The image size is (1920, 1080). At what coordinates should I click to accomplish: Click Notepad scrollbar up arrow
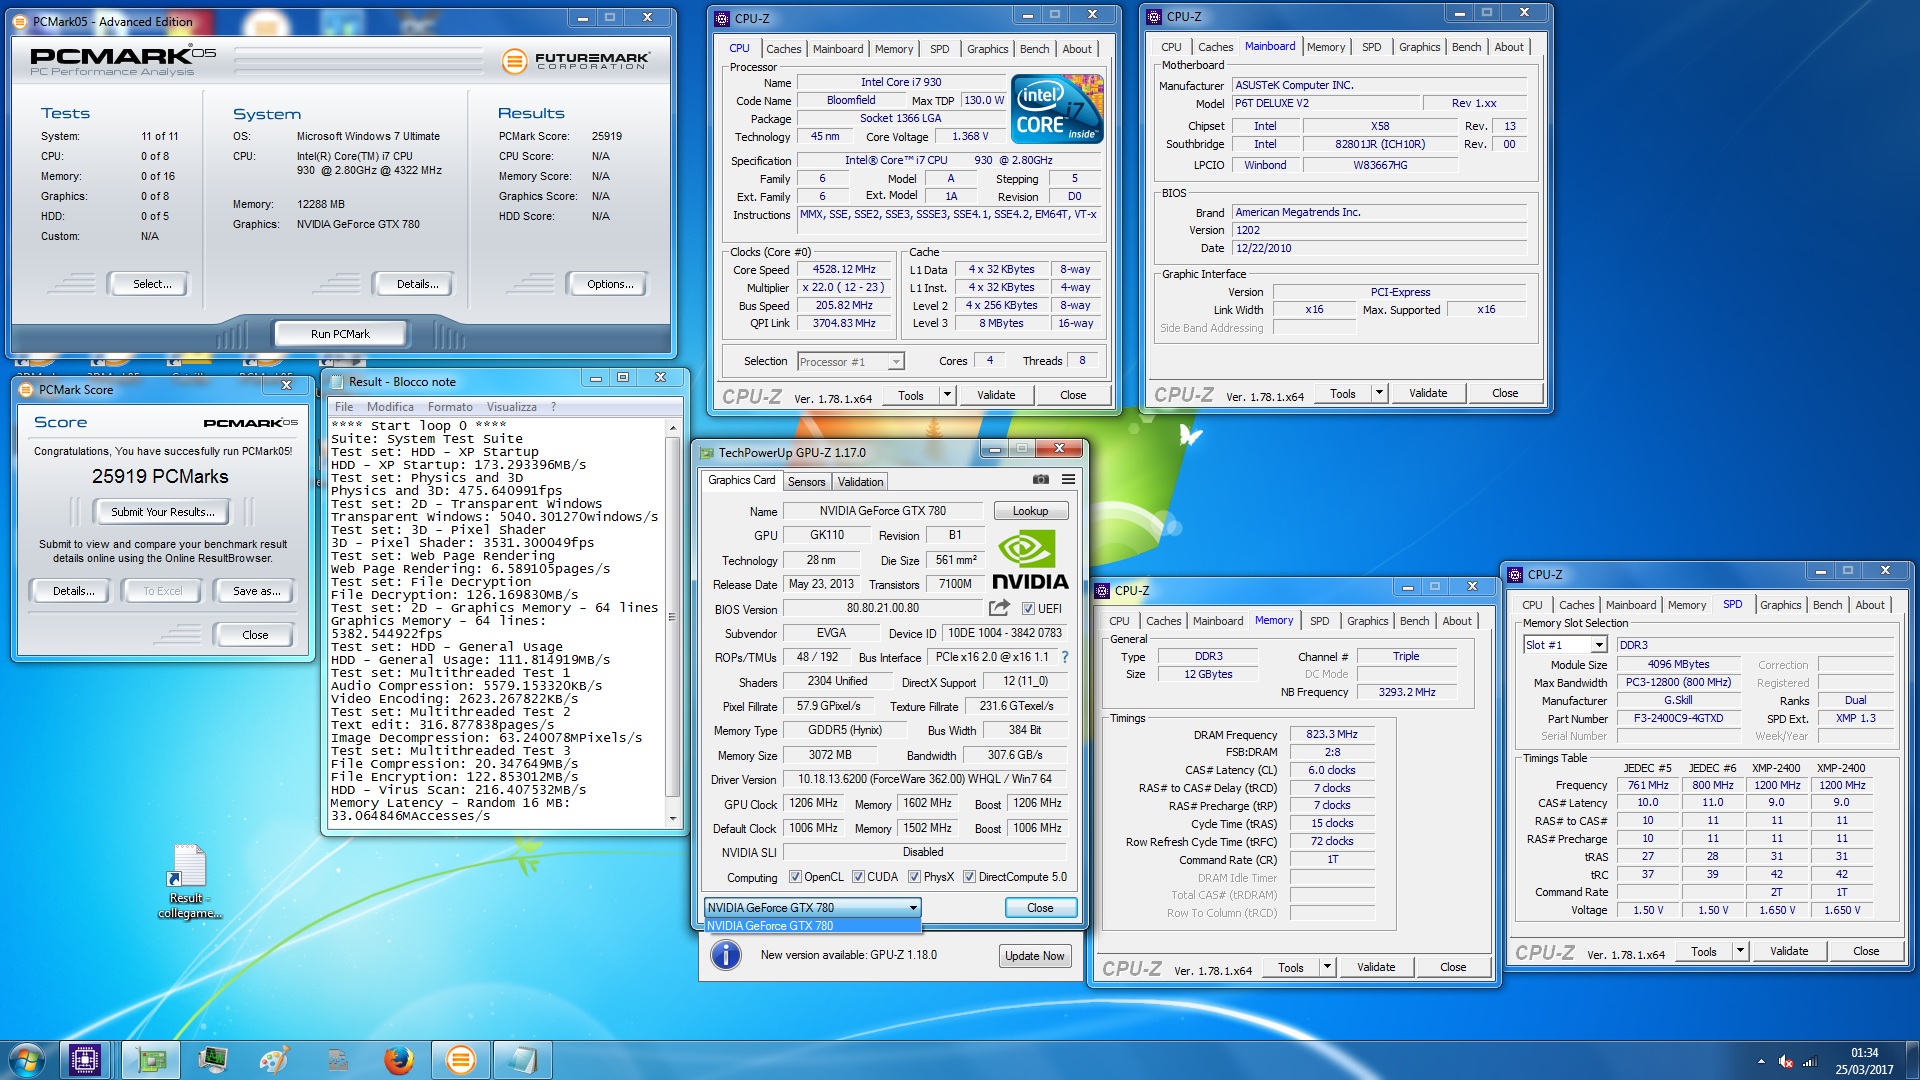pyautogui.click(x=673, y=427)
